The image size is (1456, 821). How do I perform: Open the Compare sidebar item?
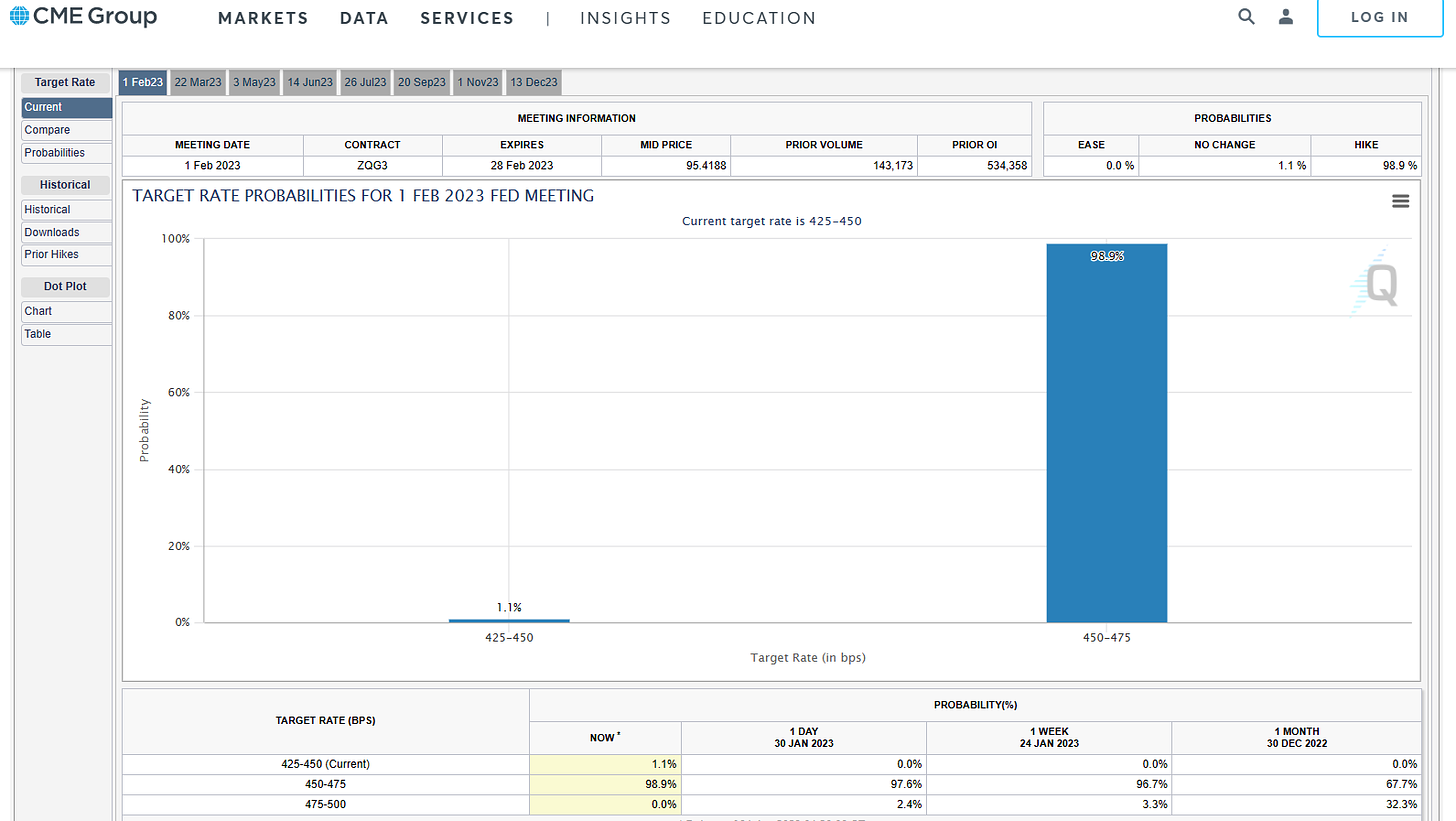click(x=67, y=130)
